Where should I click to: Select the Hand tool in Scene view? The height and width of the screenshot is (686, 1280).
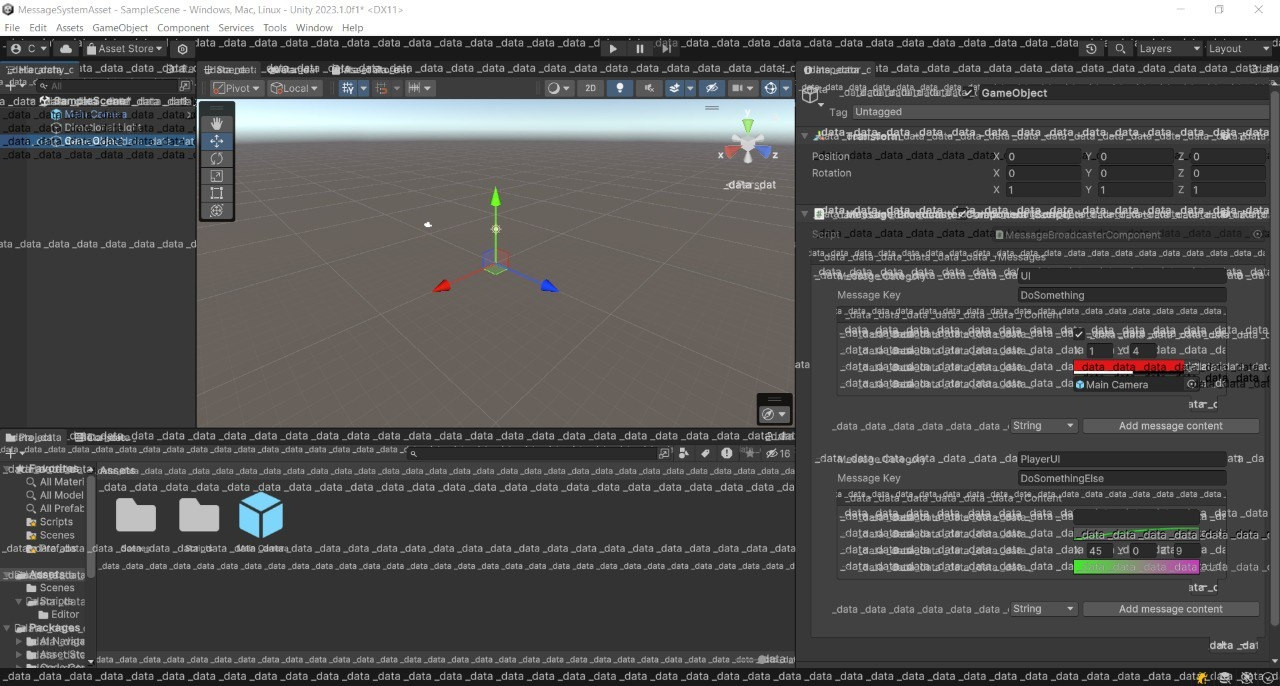[216, 123]
